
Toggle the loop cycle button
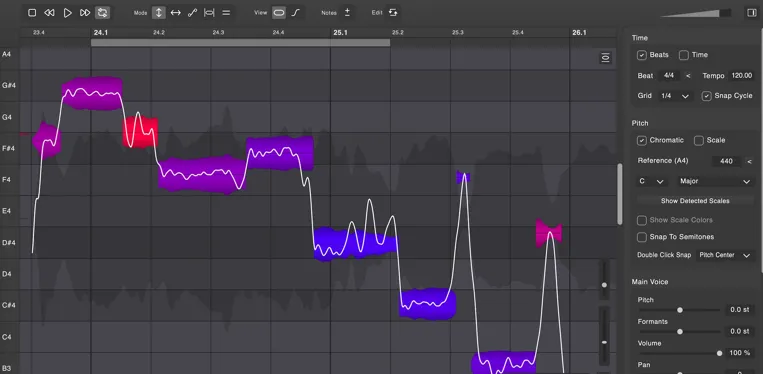click(102, 13)
